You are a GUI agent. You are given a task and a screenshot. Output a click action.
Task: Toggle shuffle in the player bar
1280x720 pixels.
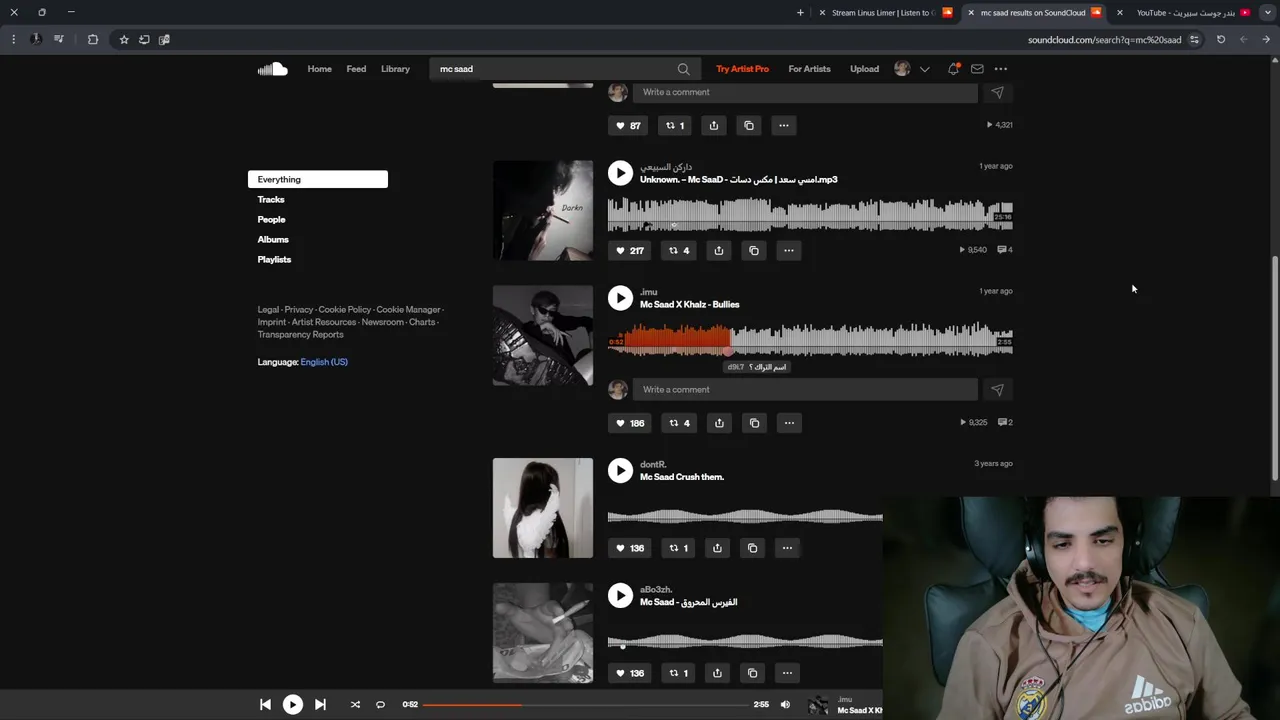click(355, 705)
